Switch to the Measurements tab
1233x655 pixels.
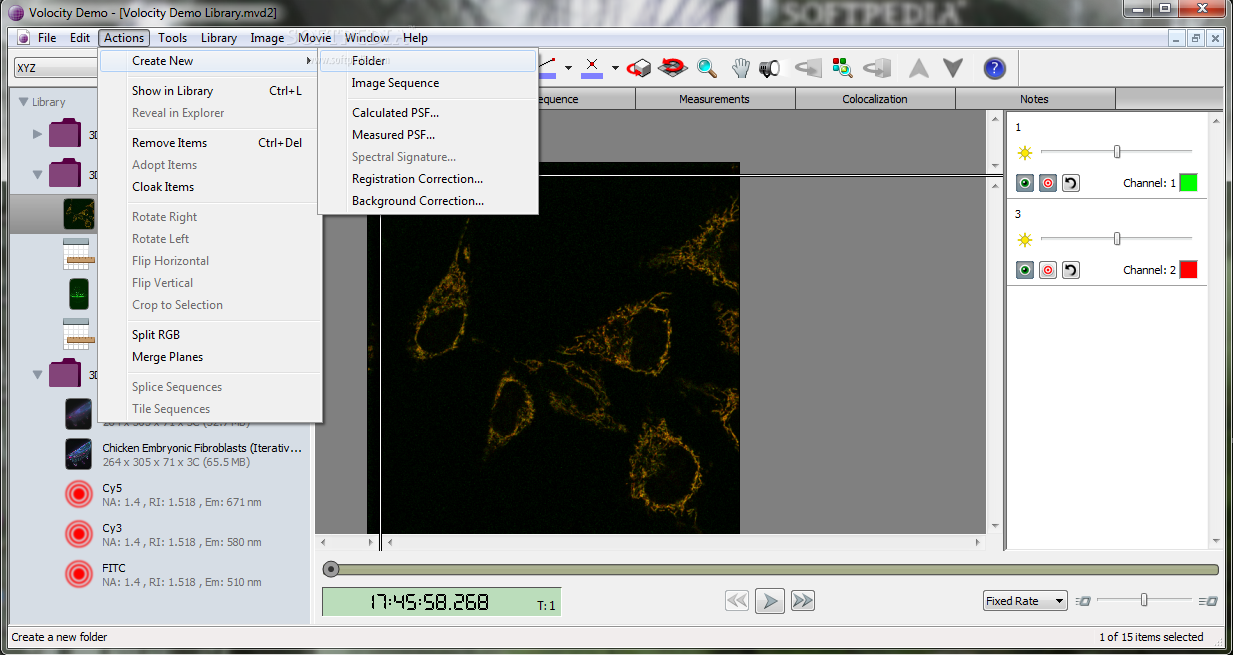point(714,99)
